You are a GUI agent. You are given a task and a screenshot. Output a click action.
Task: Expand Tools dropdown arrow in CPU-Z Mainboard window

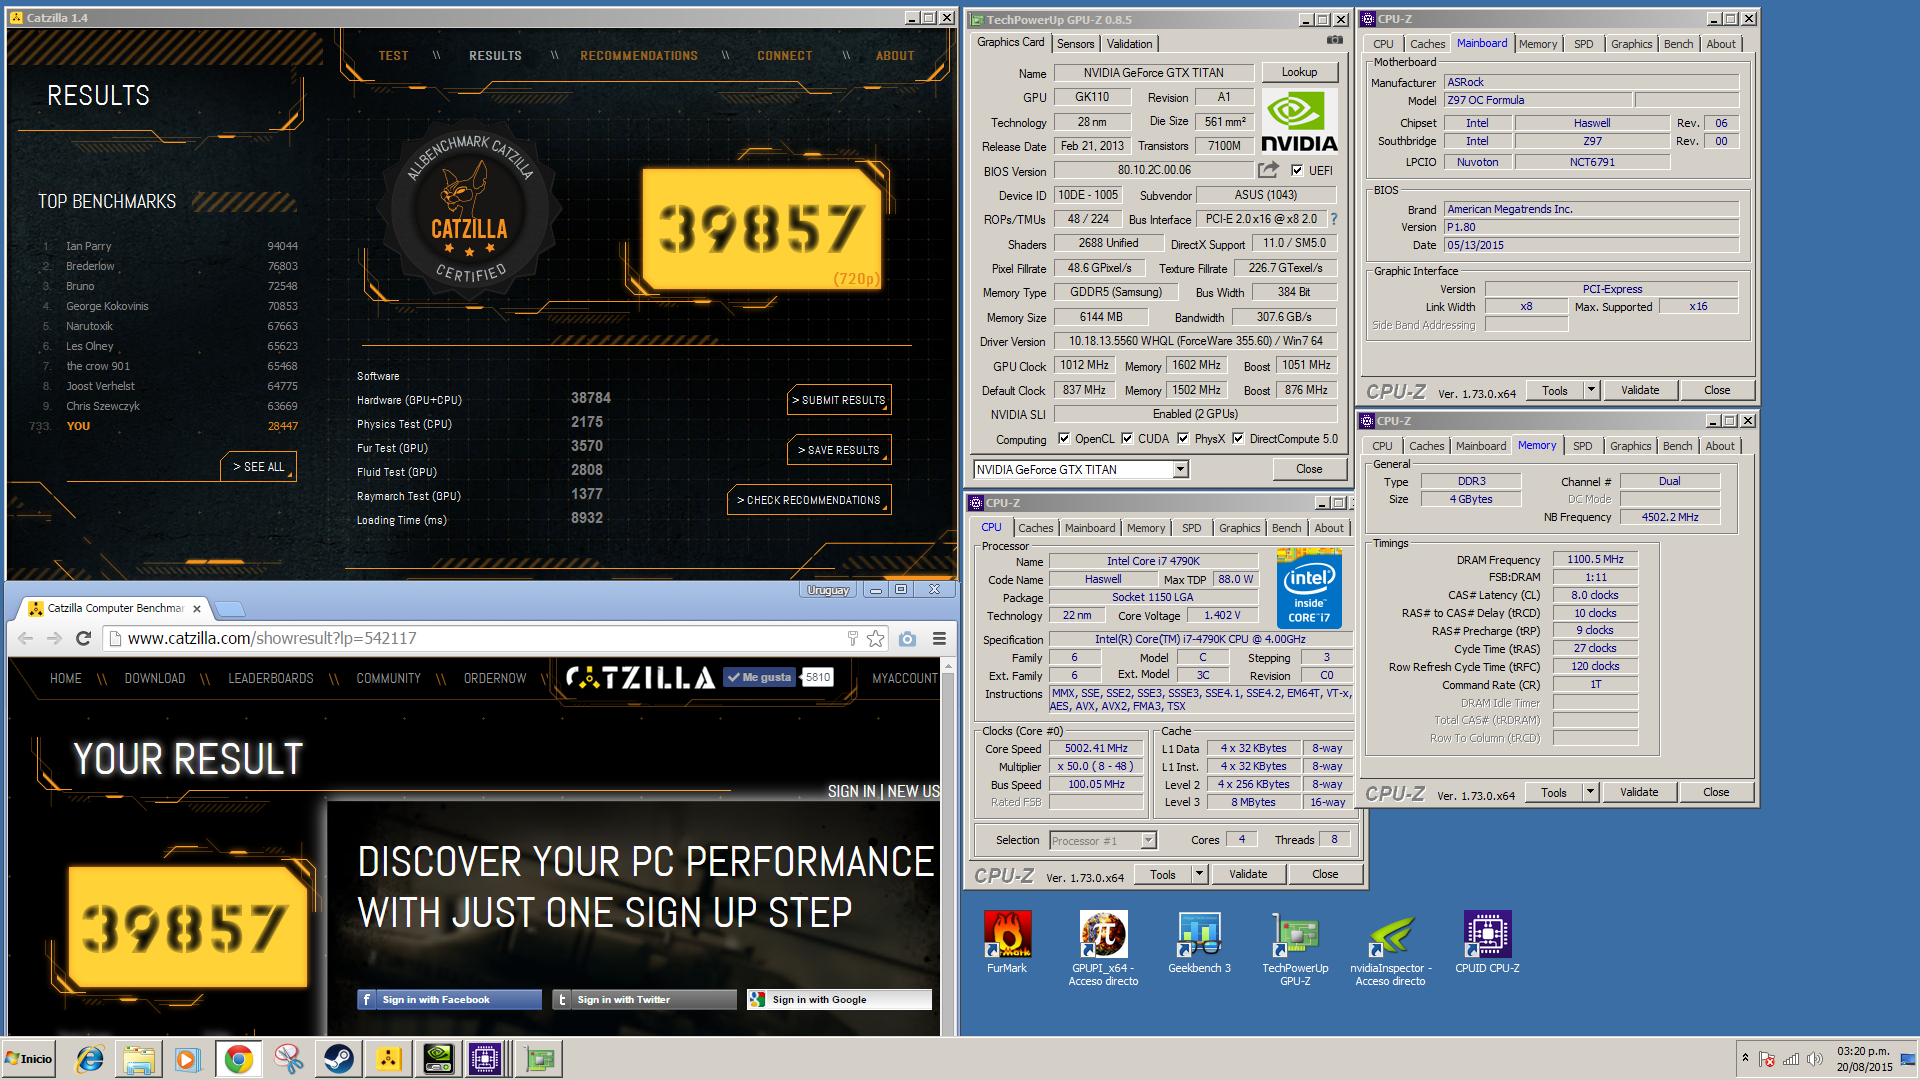click(x=1591, y=390)
